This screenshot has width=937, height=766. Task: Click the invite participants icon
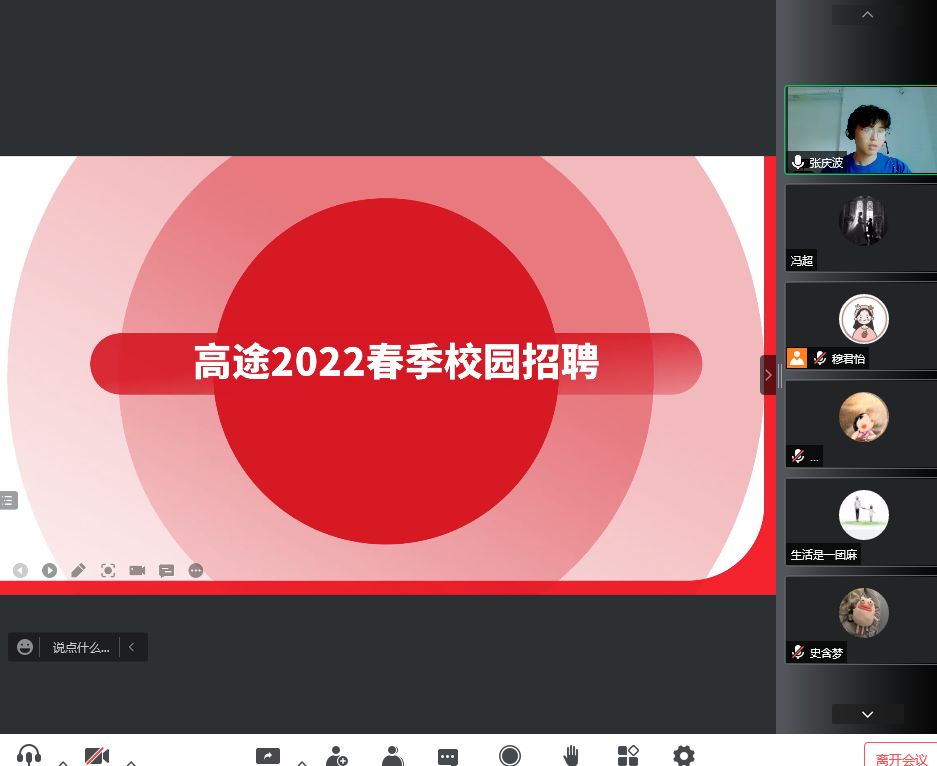[337, 755]
